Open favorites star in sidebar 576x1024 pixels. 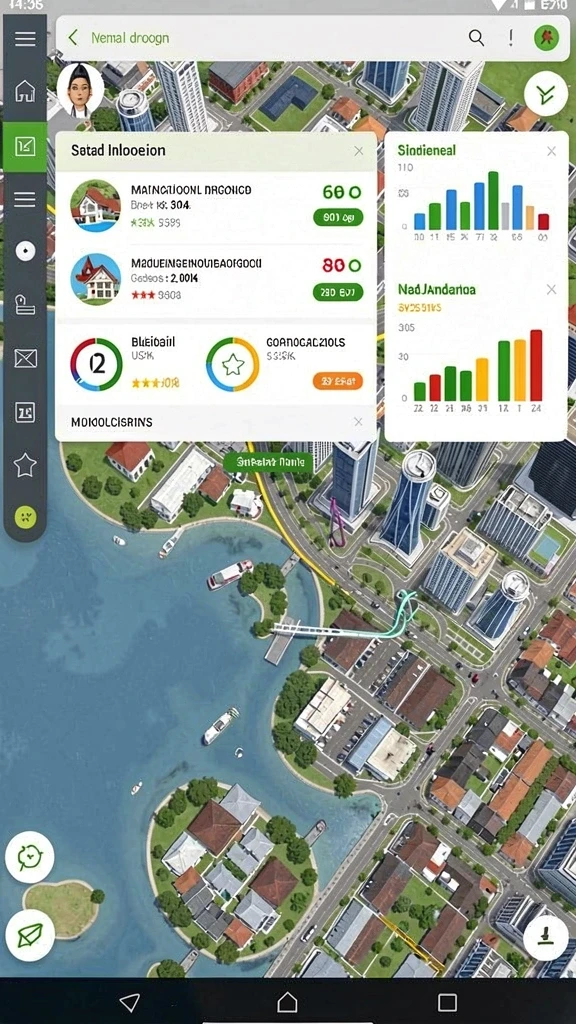[25, 465]
